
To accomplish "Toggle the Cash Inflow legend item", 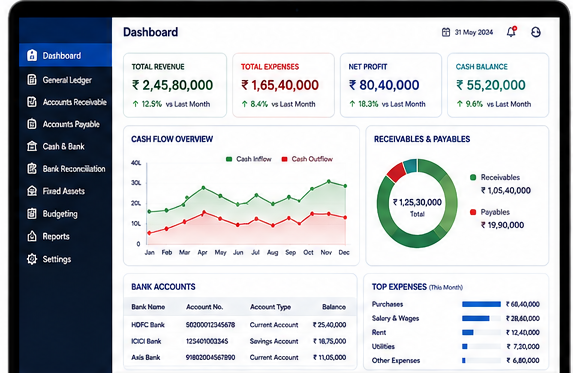I will 249,159.
